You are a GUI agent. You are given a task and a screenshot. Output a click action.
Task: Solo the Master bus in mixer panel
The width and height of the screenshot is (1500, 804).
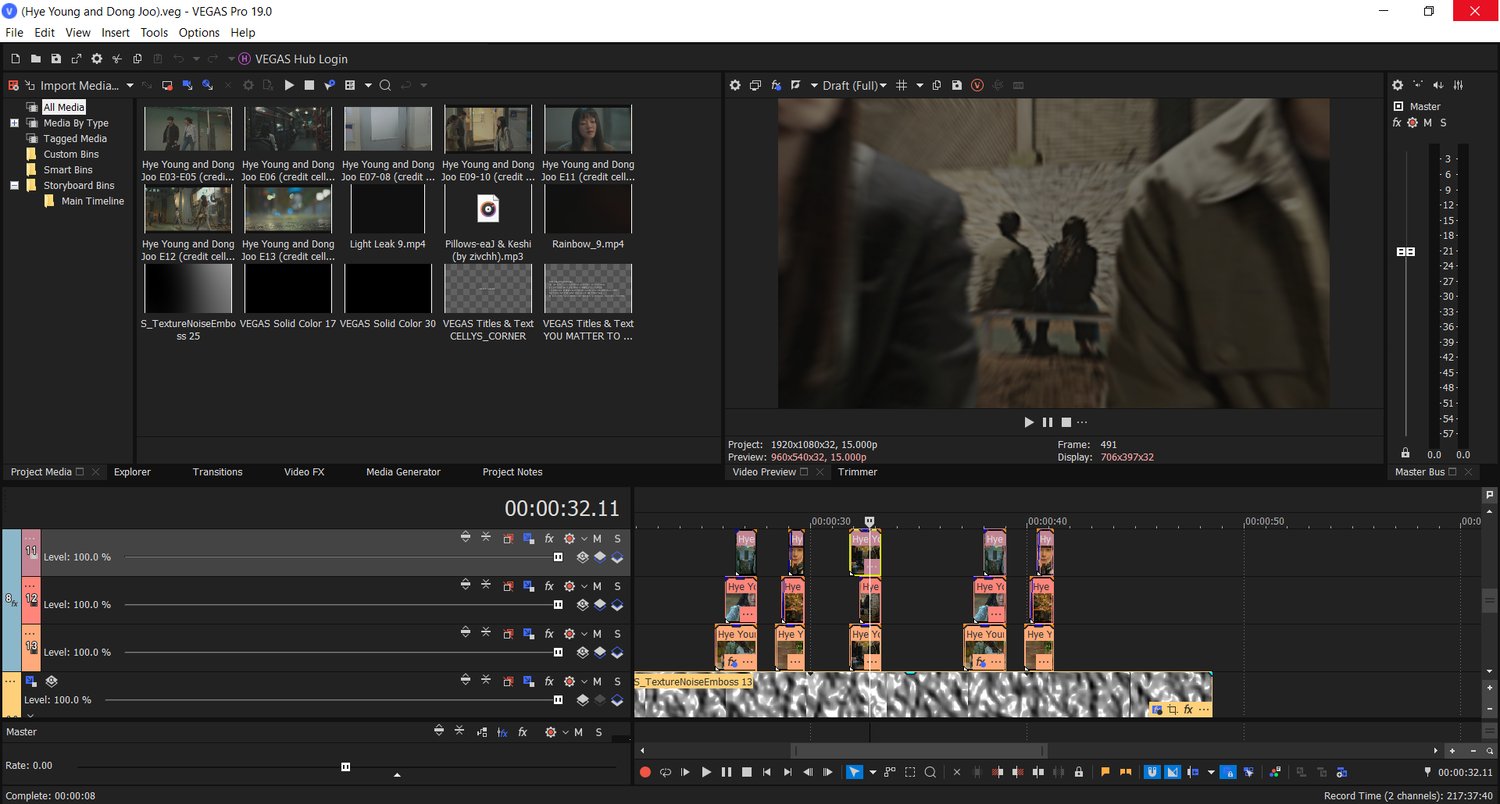[x=1443, y=123]
